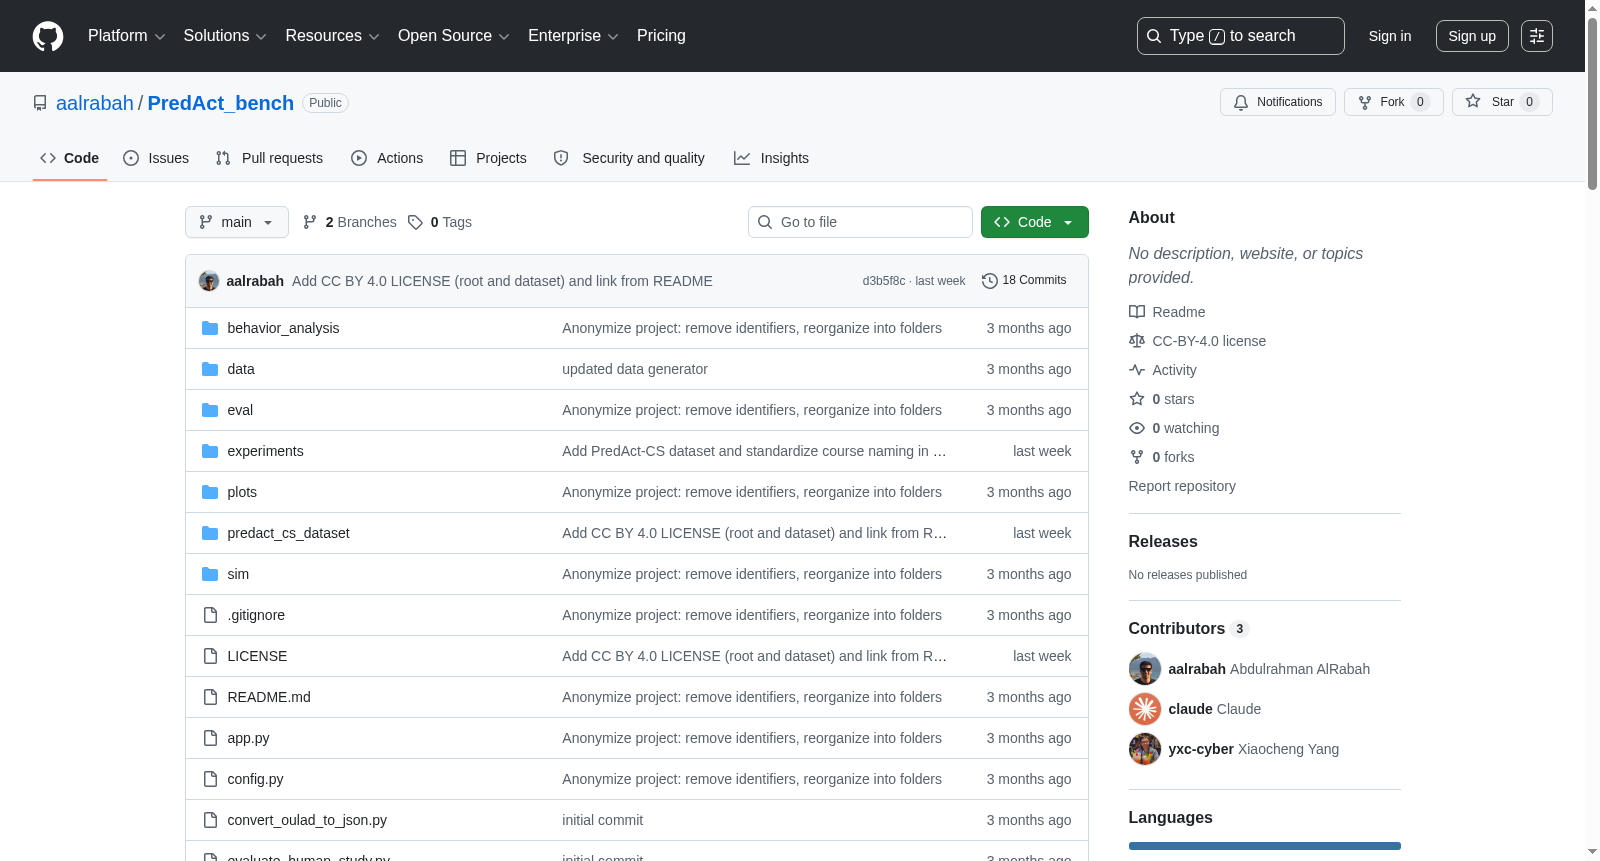1600x861 pixels.
Task: Switch to the Pull requests tab
Action: click(x=269, y=158)
